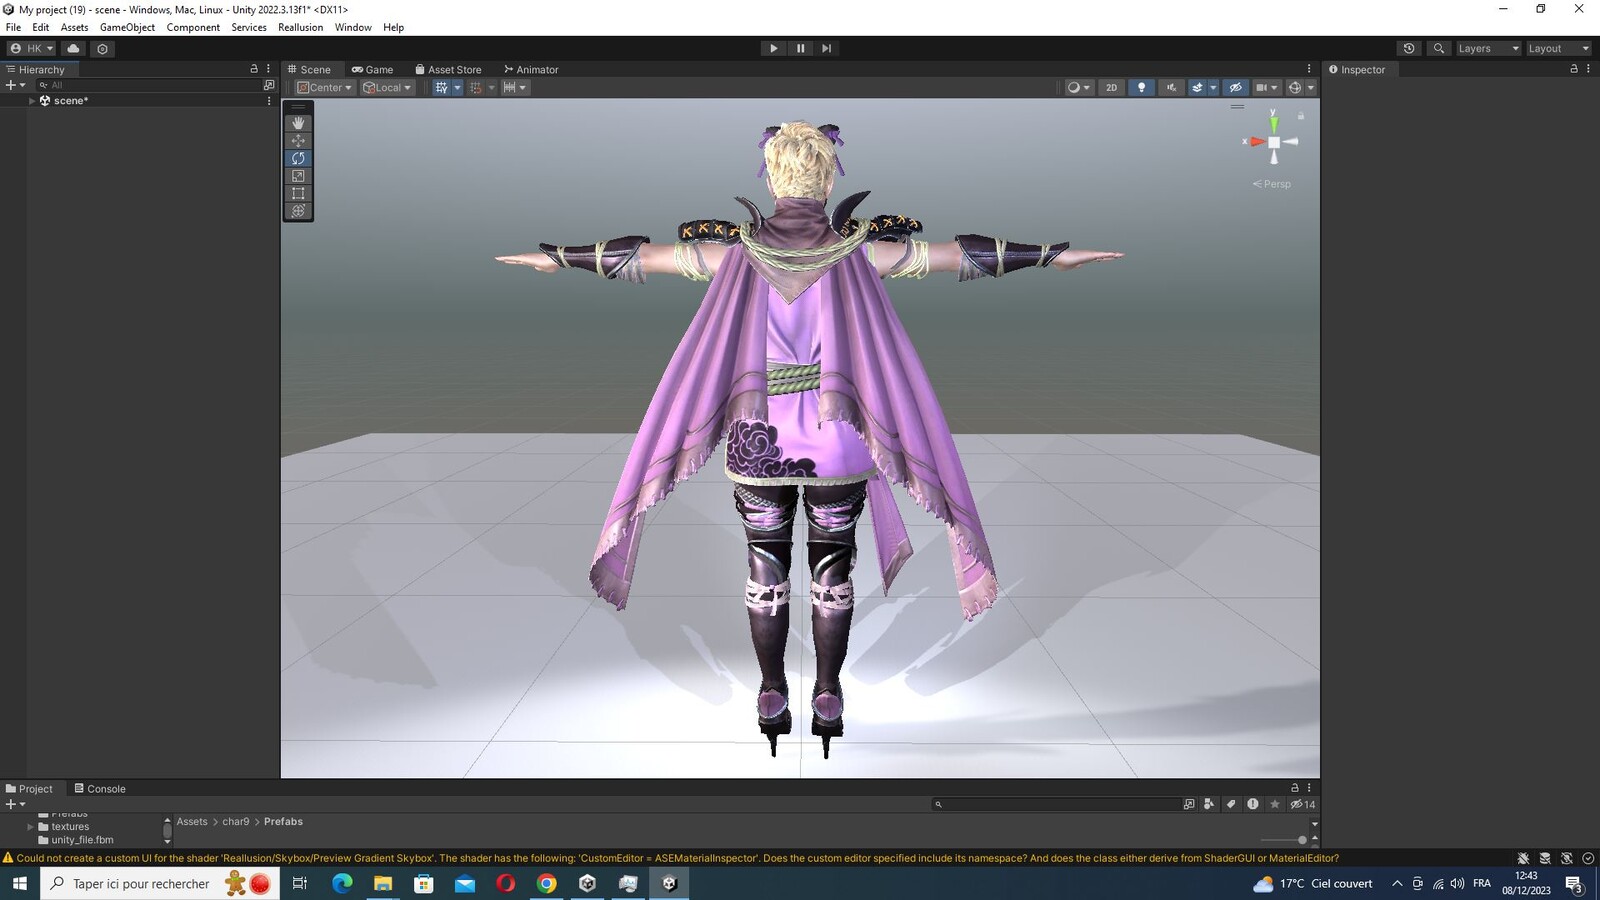Screen dimensions: 1600x900
Task: Select the Move tool
Action: click(x=298, y=140)
